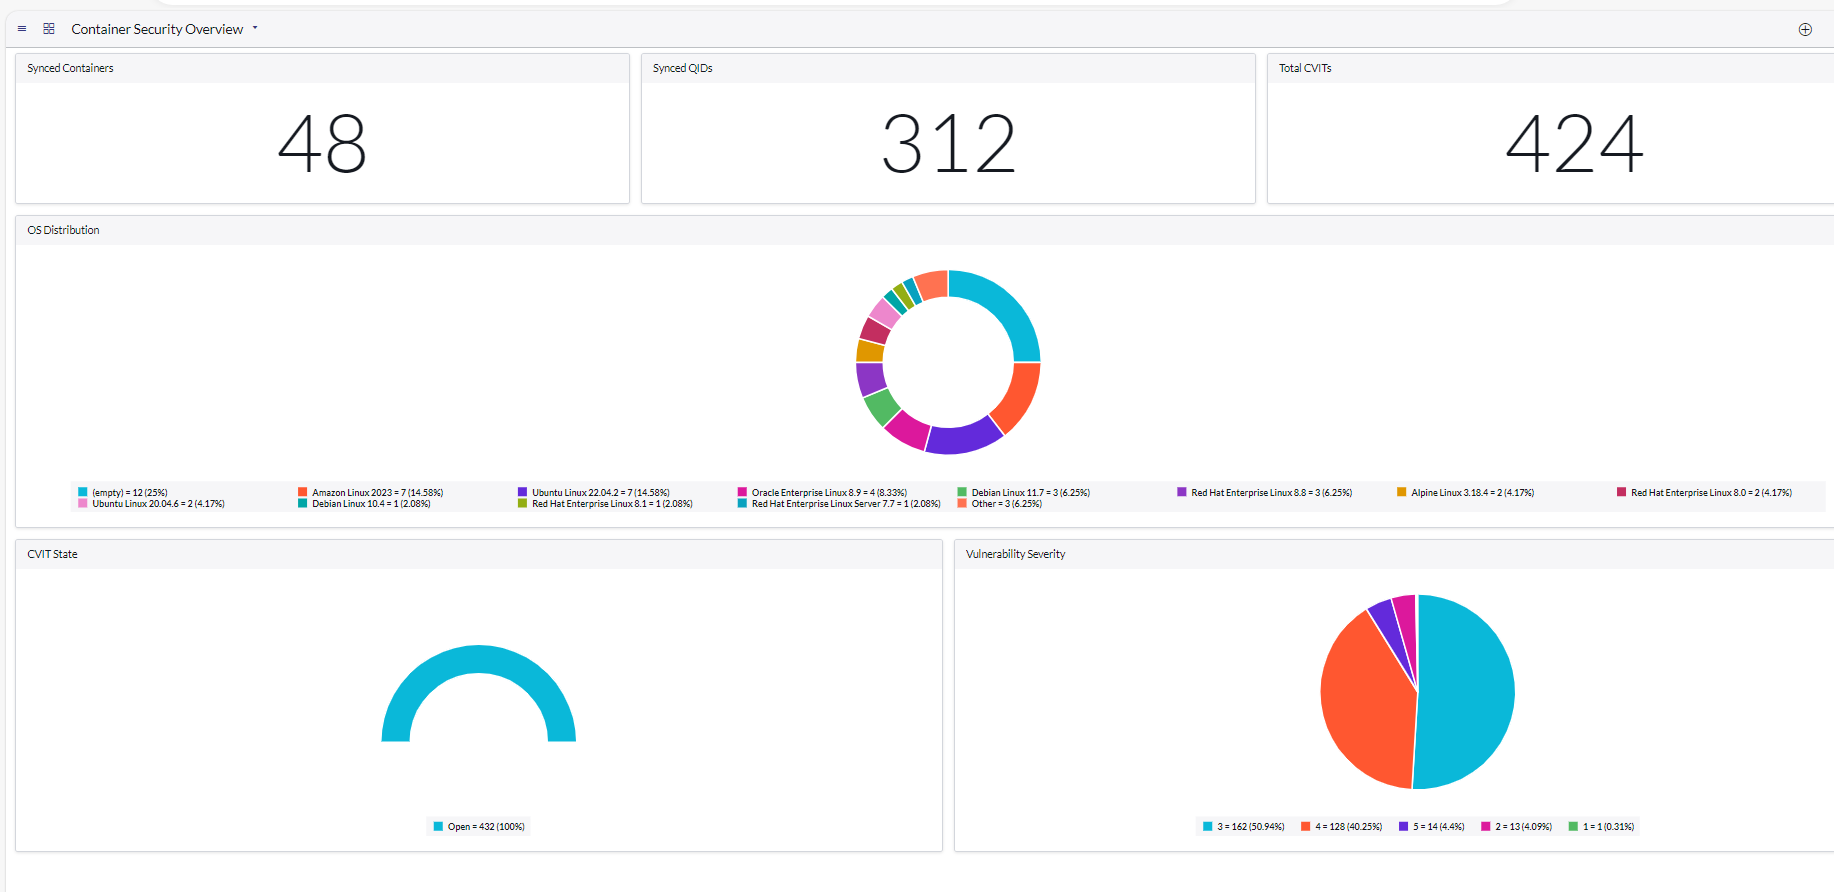Toggle legend entry 'Other = 3 (6.25%)'

[x=1000, y=504]
